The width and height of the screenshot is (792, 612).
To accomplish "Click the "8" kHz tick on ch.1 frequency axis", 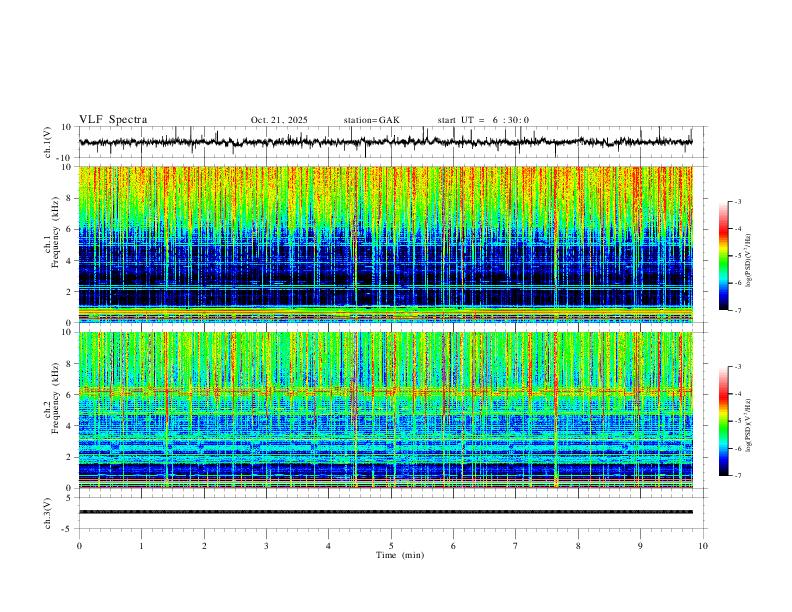I will [70, 198].
